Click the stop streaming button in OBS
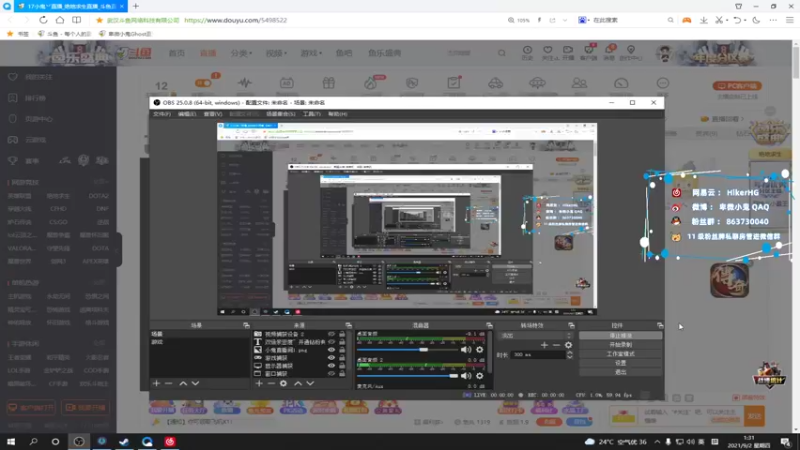This screenshot has height=450, width=800. pyautogui.click(x=620, y=336)
